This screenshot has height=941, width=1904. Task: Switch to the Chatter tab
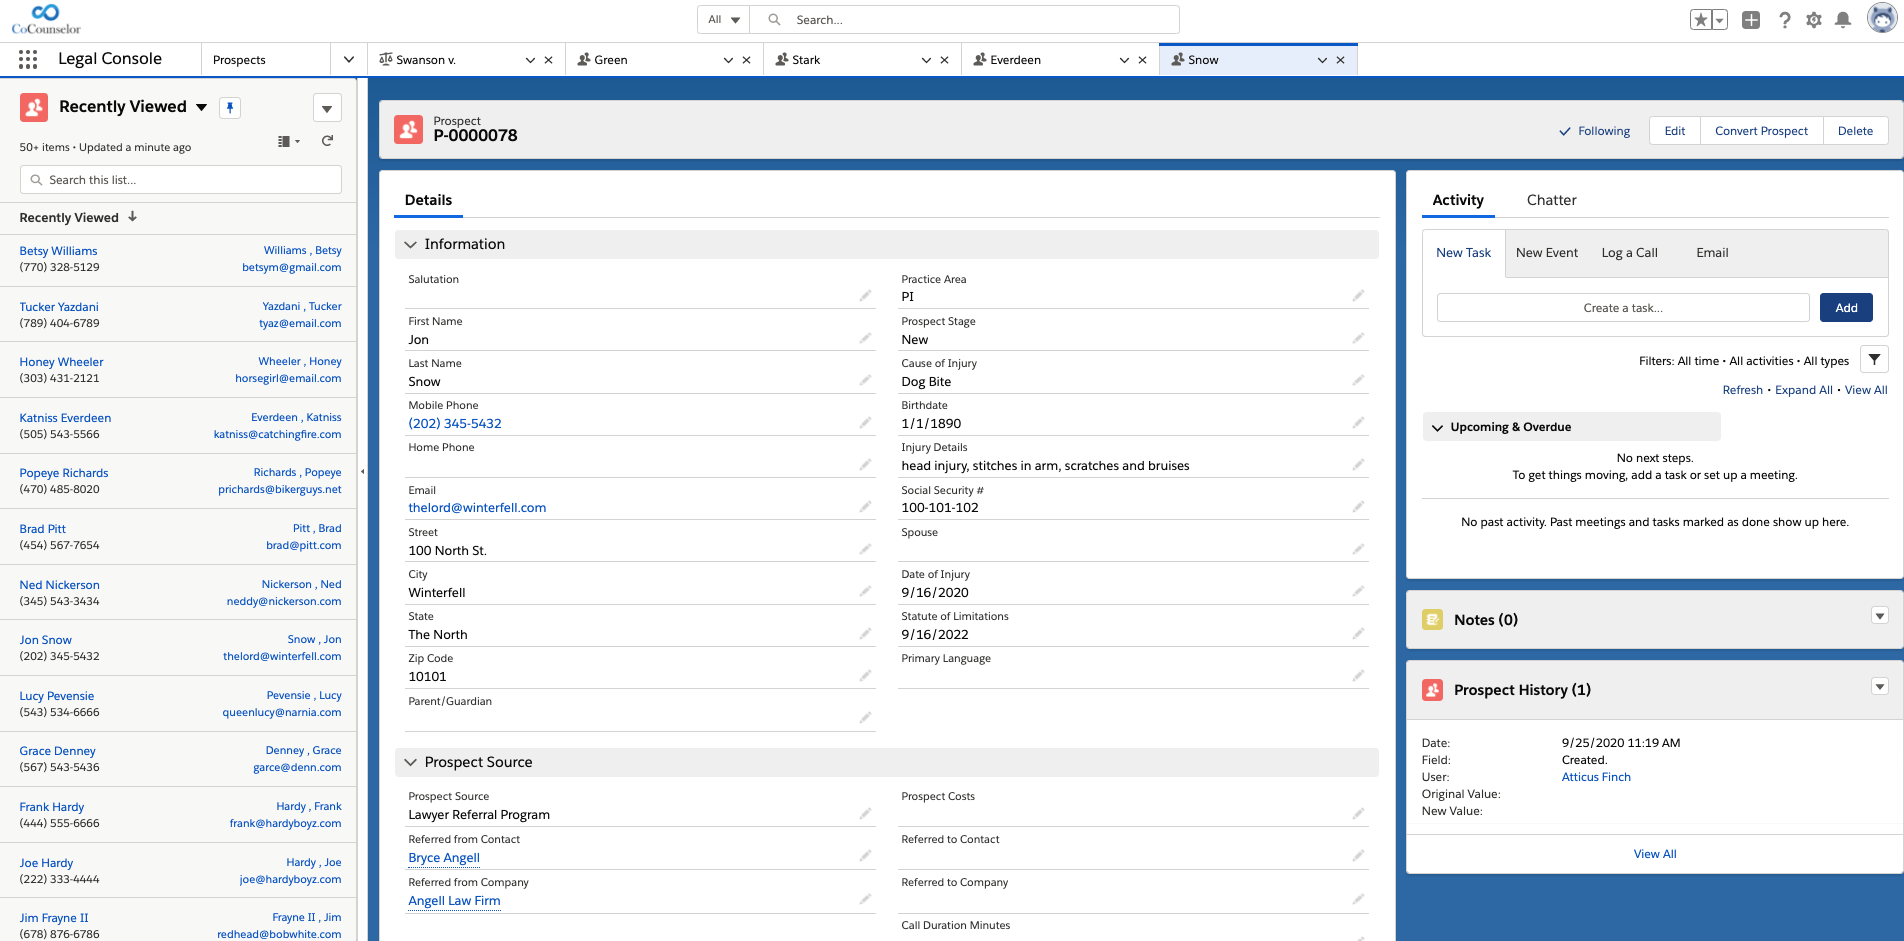pyautogui.click(x=1551, y=200)
